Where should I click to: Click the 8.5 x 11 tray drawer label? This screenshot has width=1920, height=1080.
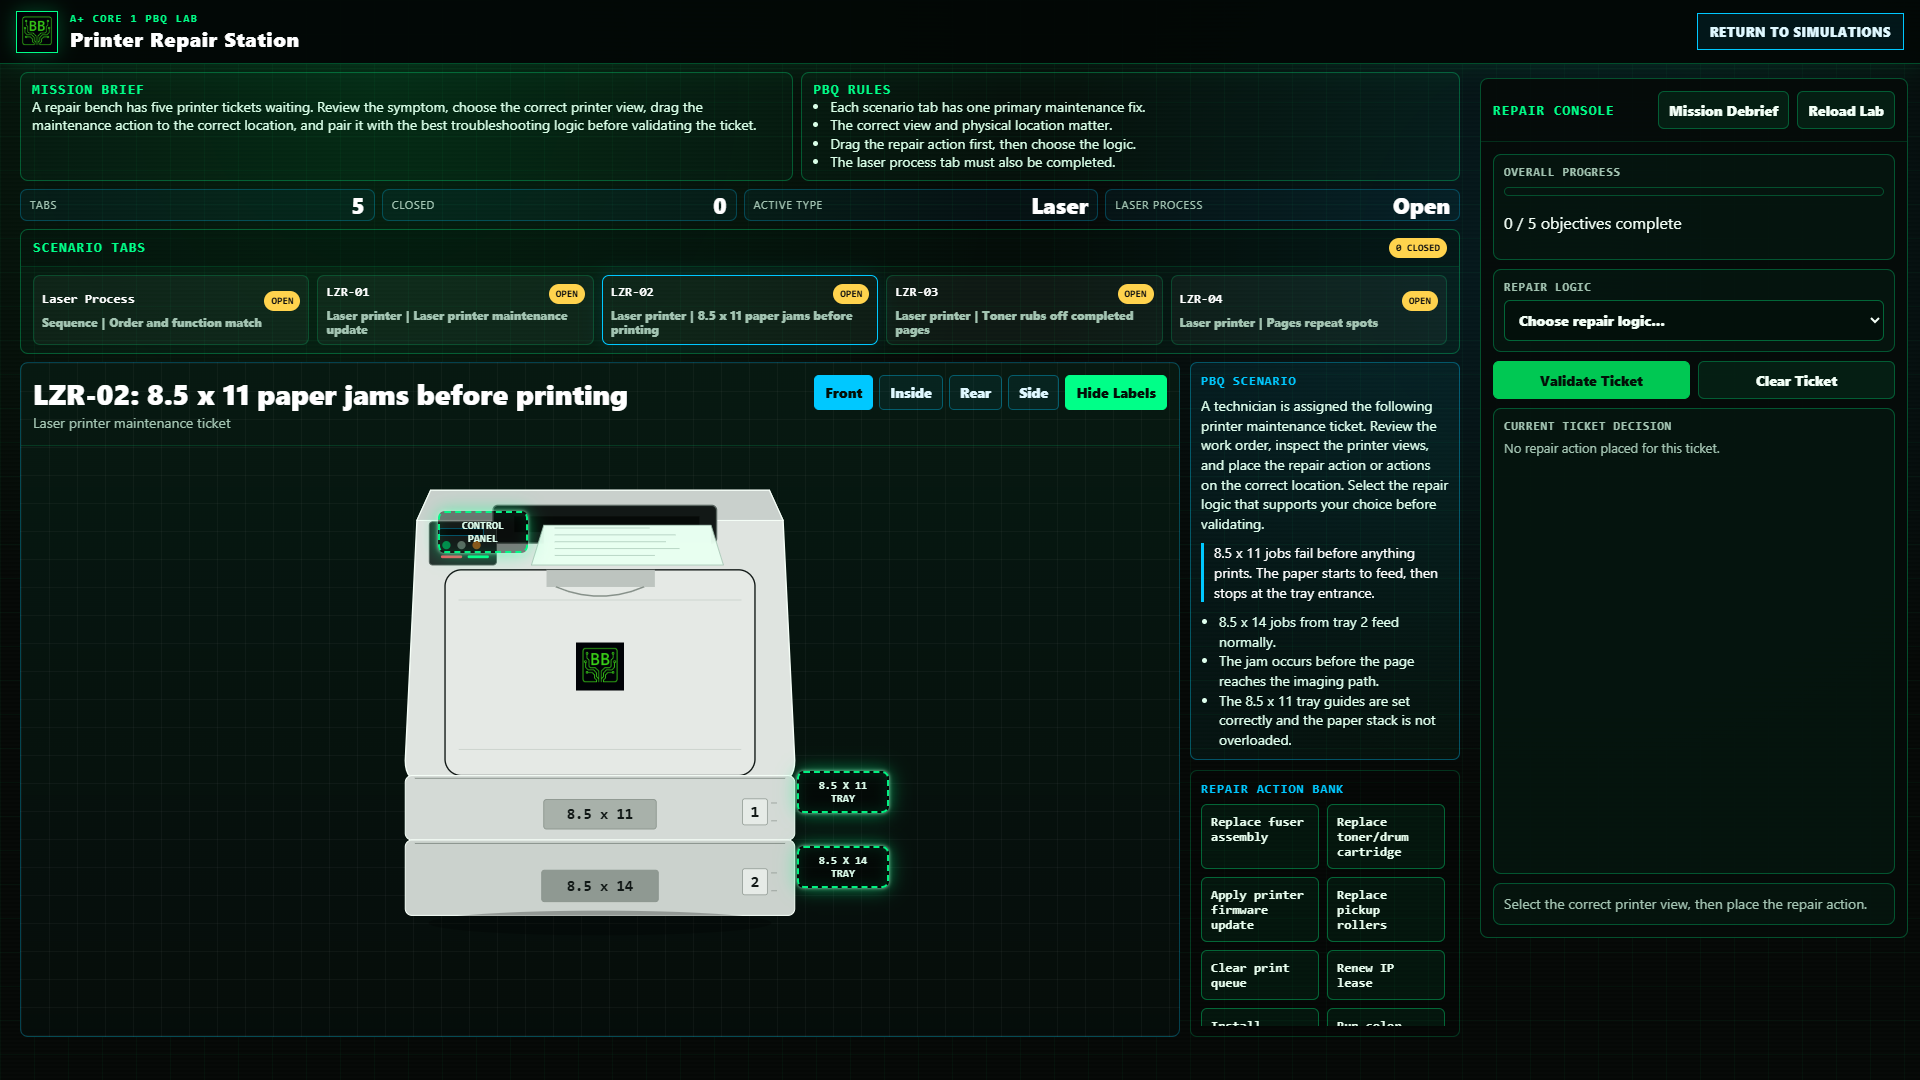click(600, 814)
